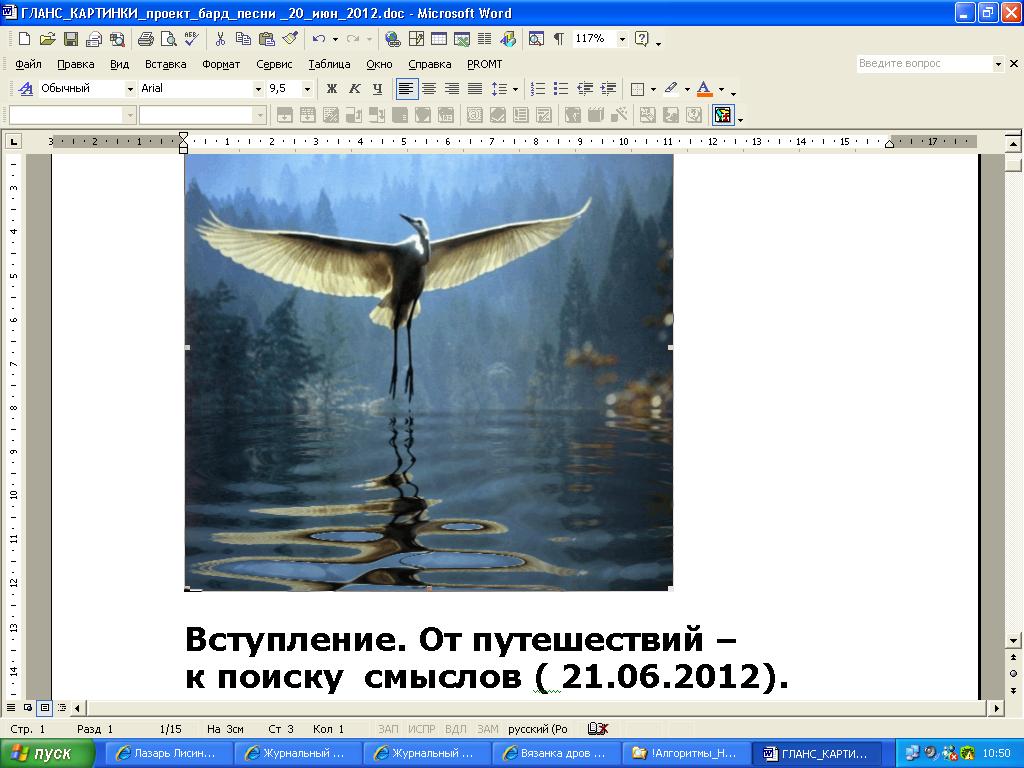Toggle justified paragraph alignment
Viewport: 1024px width, 768px height.
[x=475, y=89]
